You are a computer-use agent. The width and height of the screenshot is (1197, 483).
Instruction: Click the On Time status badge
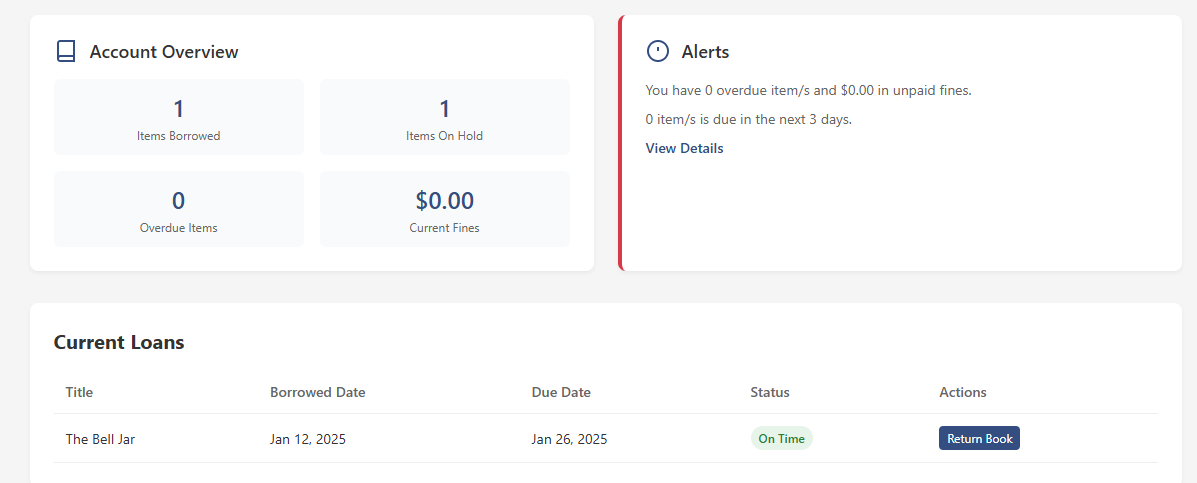click(x=781, y=438)
